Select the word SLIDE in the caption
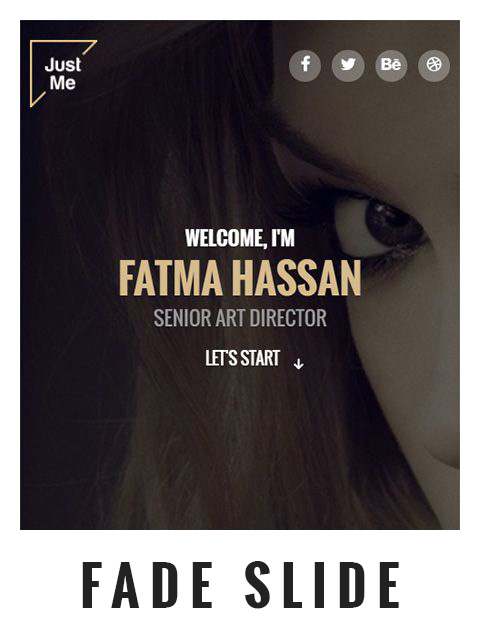 pyautogui.click(x=322, y=585)
